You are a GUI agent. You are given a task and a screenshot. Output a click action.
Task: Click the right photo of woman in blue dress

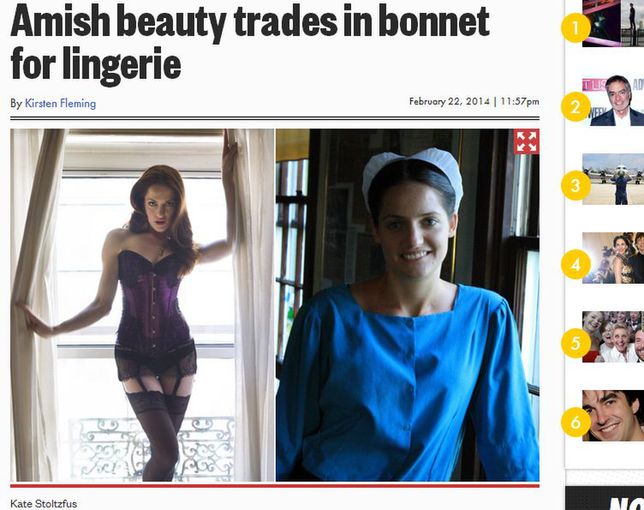(x=407, y=305)
